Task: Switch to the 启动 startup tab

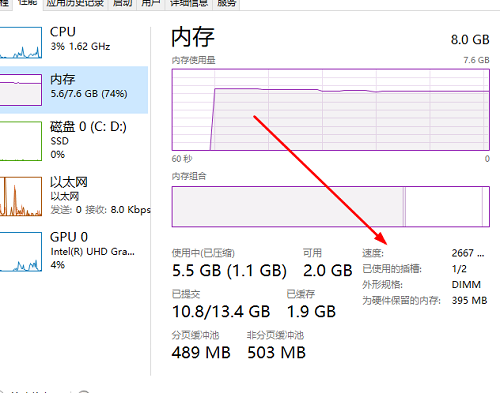Action: pos(122,4)
